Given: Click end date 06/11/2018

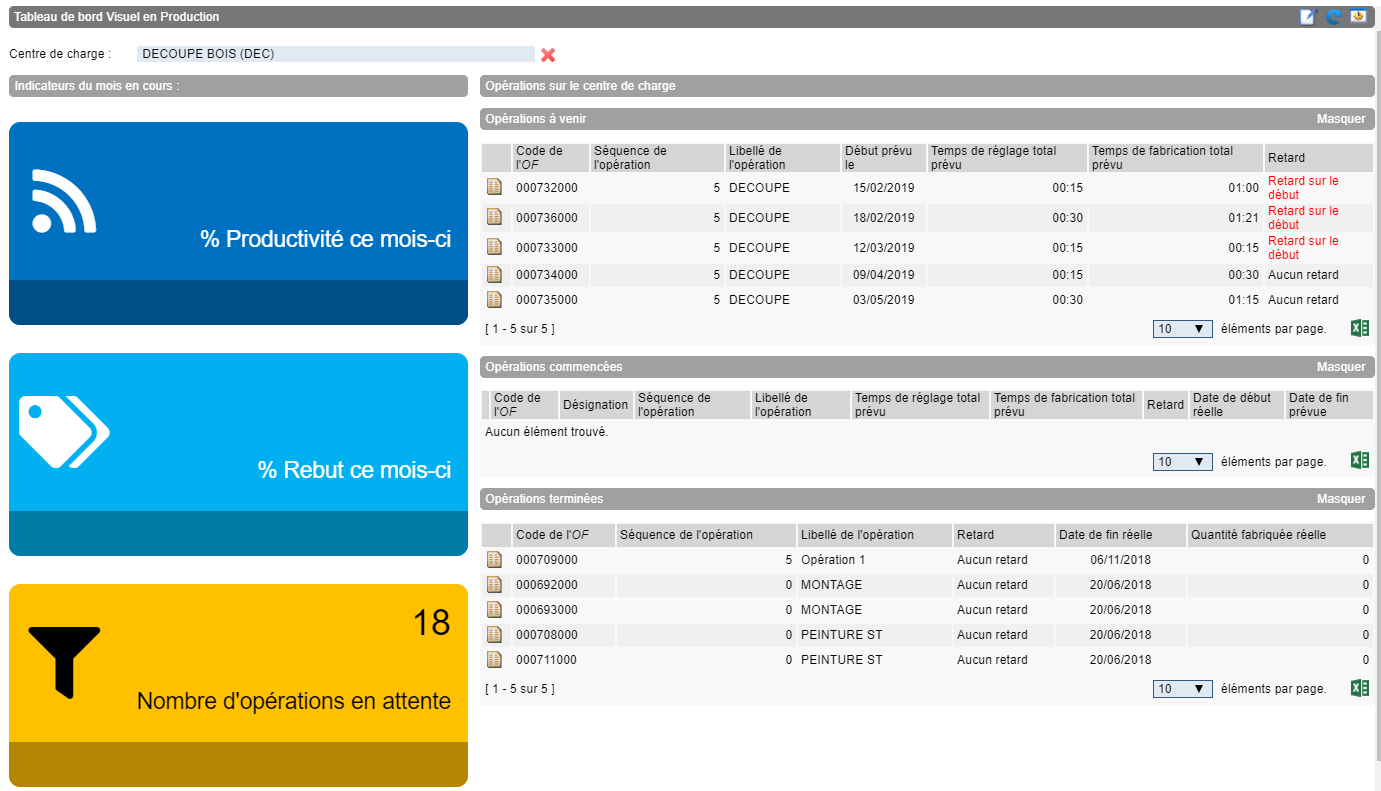Looking at the screenshot, I should click(1121, 560).
